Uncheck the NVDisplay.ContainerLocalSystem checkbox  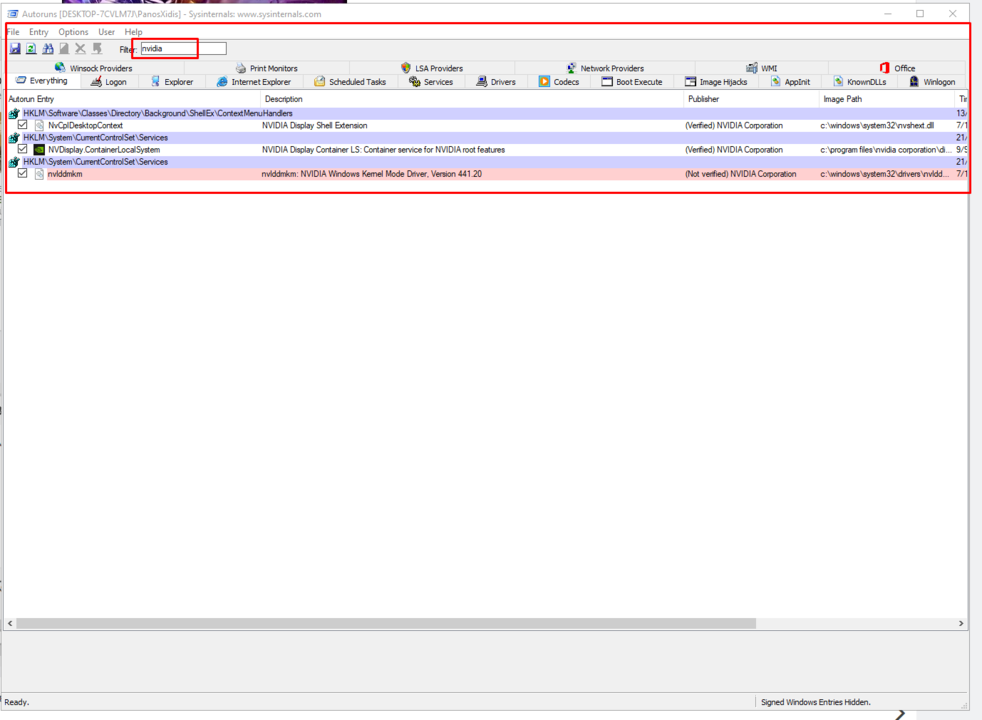pos(23,149)
